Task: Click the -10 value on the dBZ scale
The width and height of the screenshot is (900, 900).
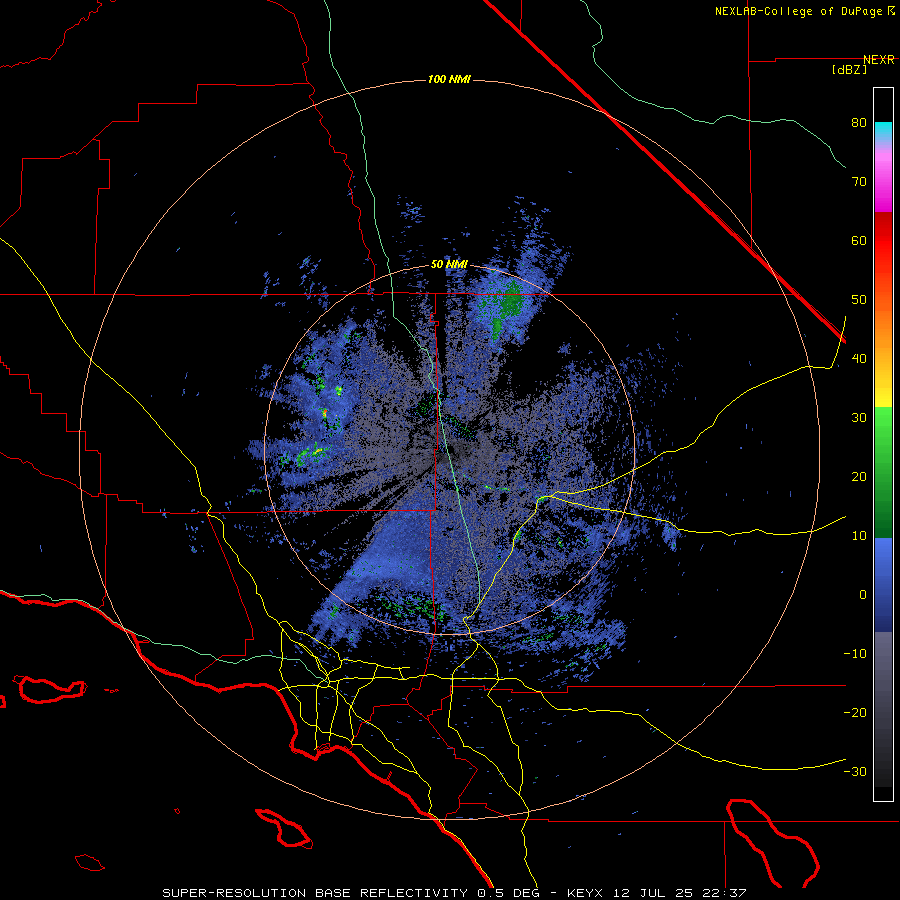Action: tap(855, 654)
